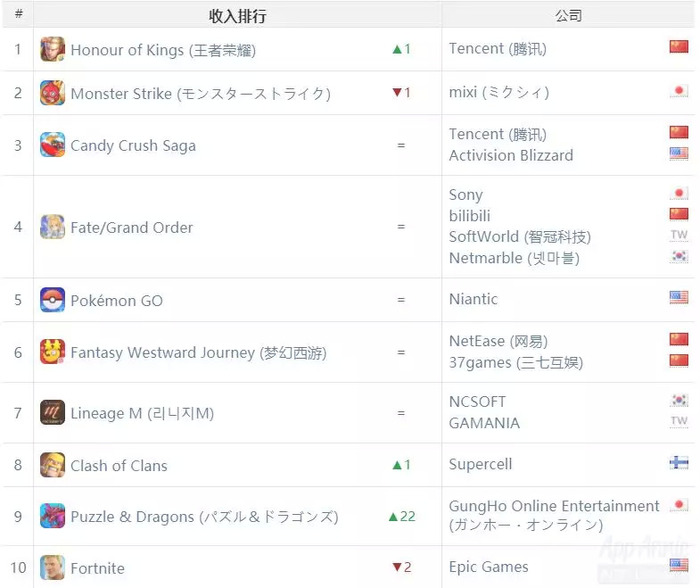
Task: Open the Supercell company link
Action: click(x=480, y=464)
